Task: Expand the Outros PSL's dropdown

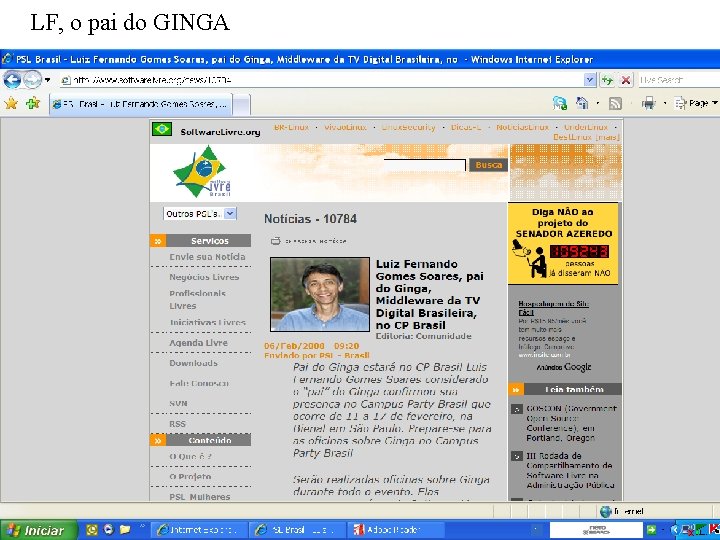Action: pos(231,214)
